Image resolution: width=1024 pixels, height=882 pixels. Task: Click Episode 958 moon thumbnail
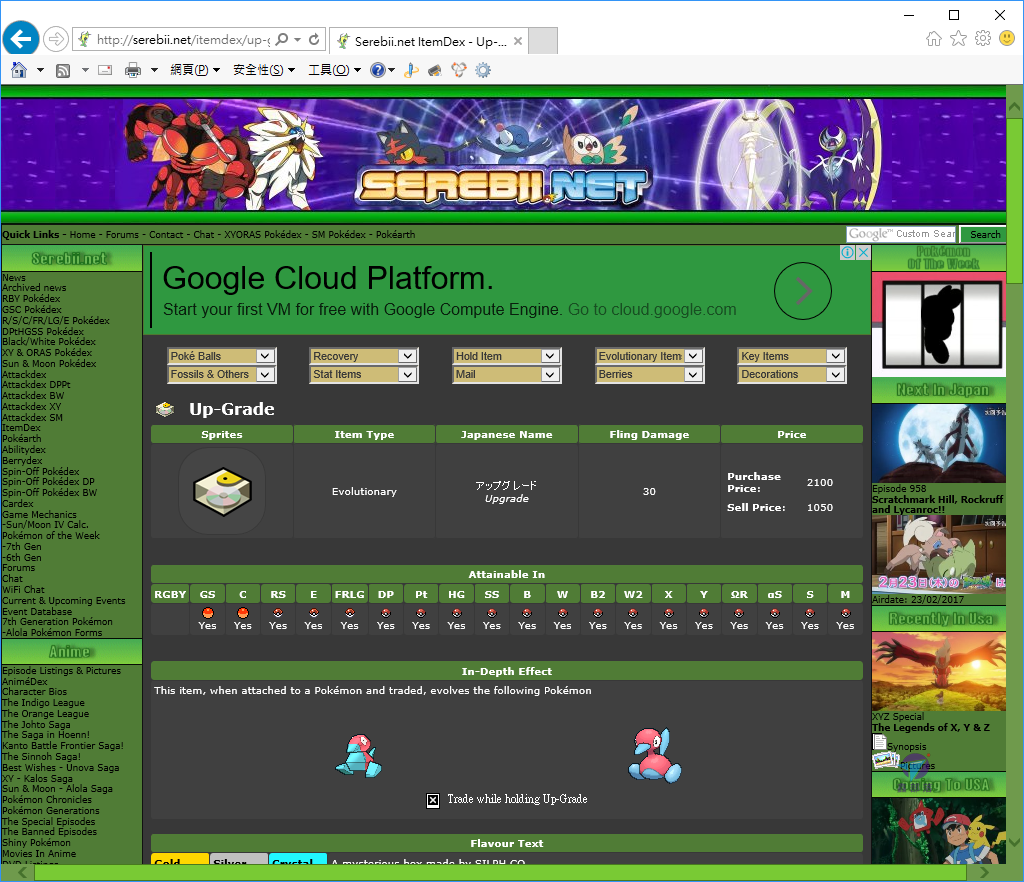tap(939, 443)
